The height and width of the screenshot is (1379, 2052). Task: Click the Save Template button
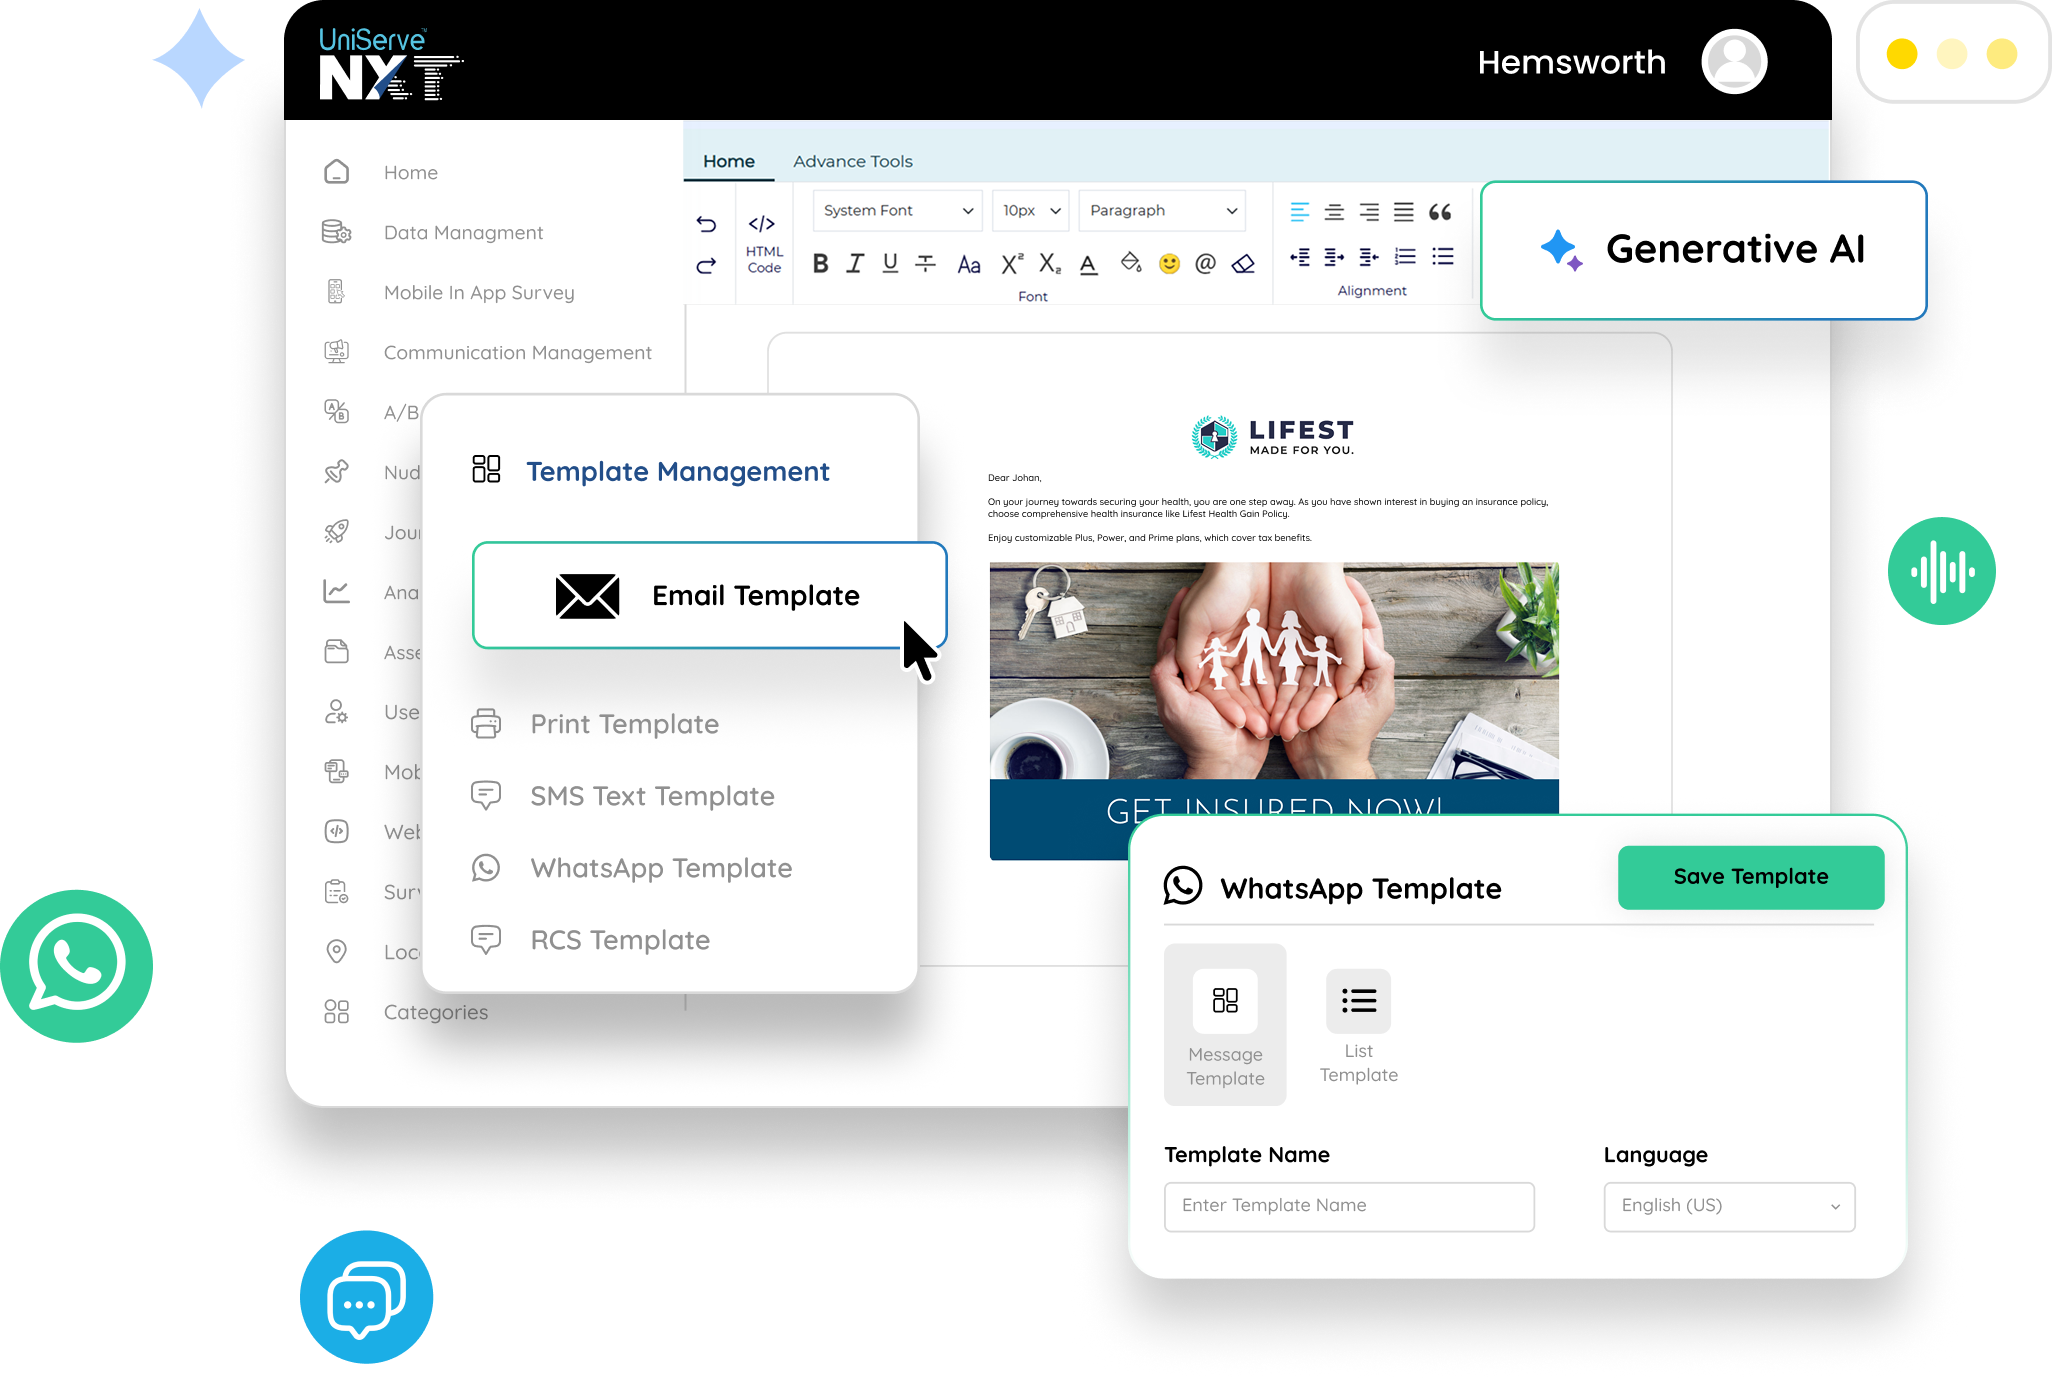point(1750,877)
